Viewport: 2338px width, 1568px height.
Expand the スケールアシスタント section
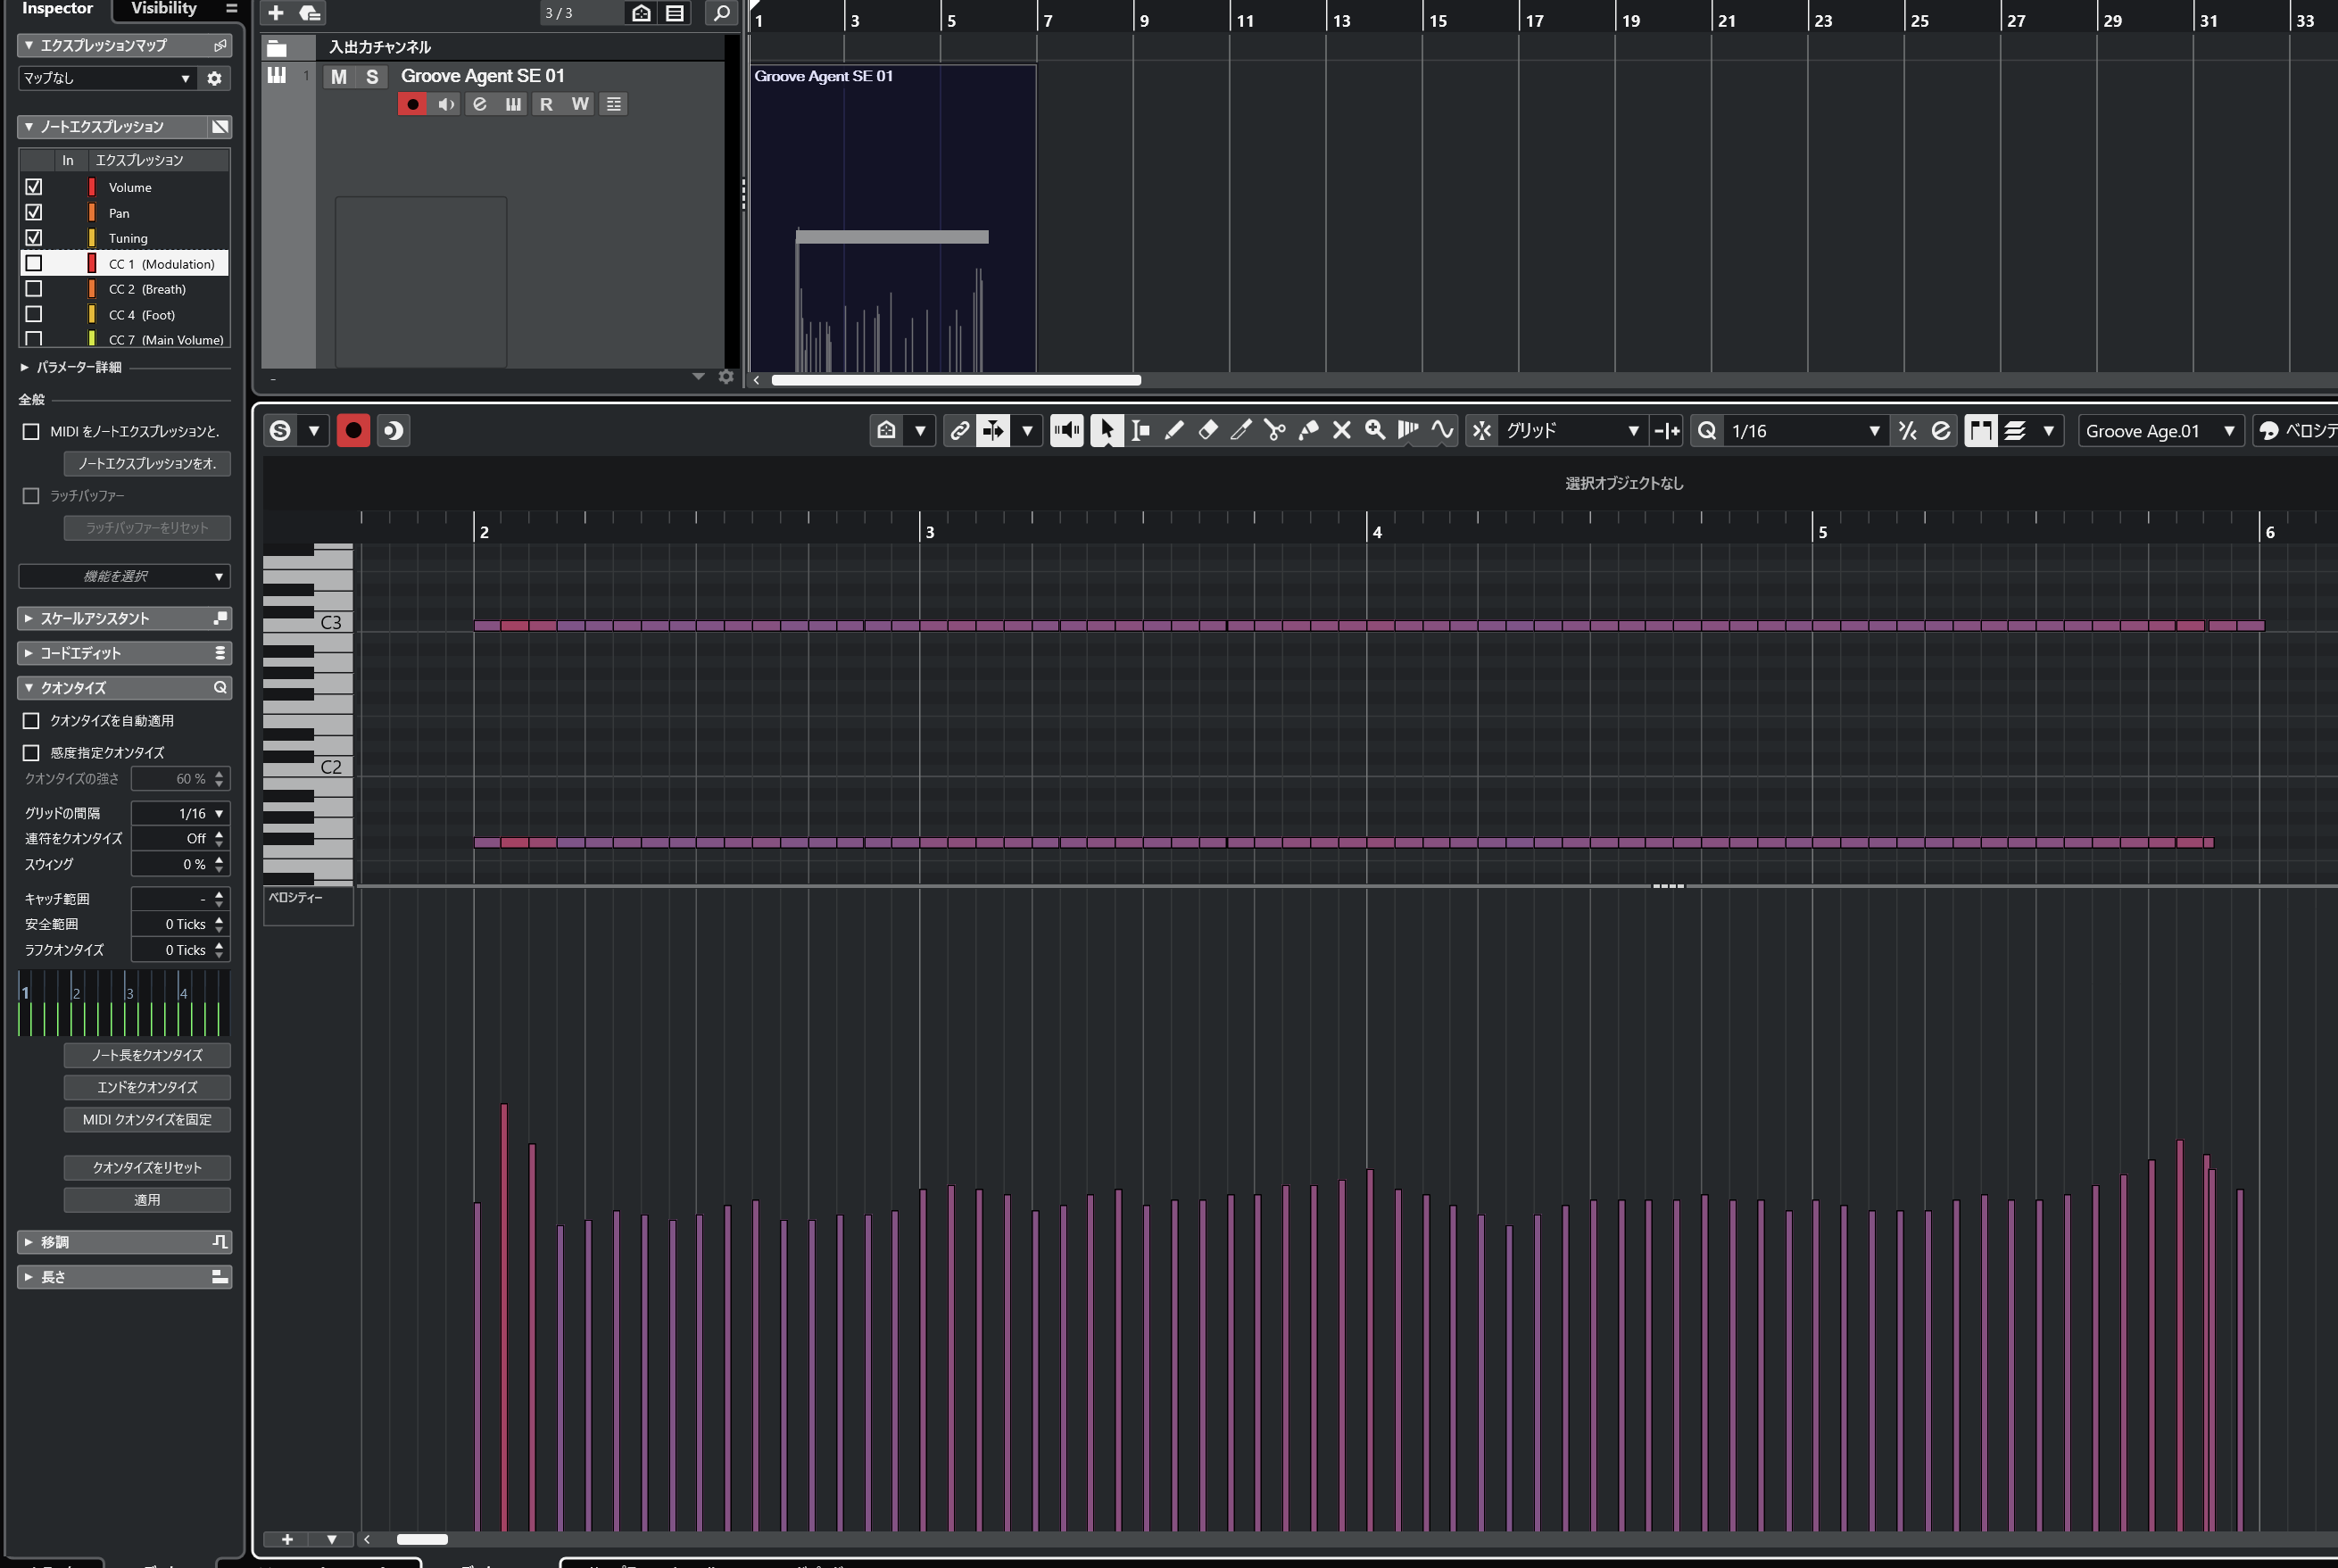124,618
